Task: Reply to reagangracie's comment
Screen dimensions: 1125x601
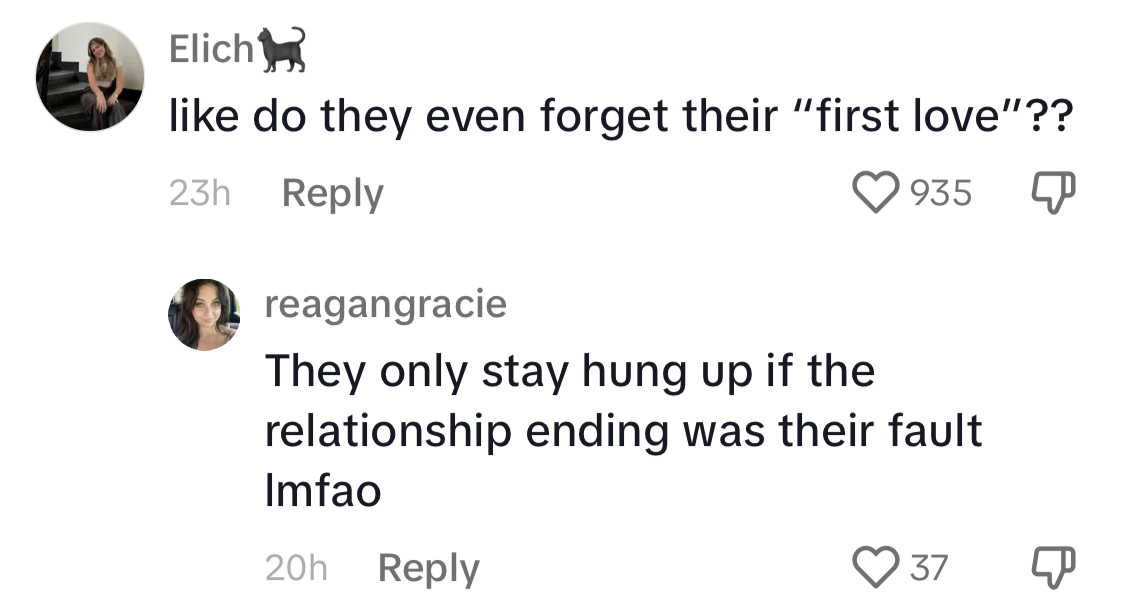Action: [x=428, y=568]
